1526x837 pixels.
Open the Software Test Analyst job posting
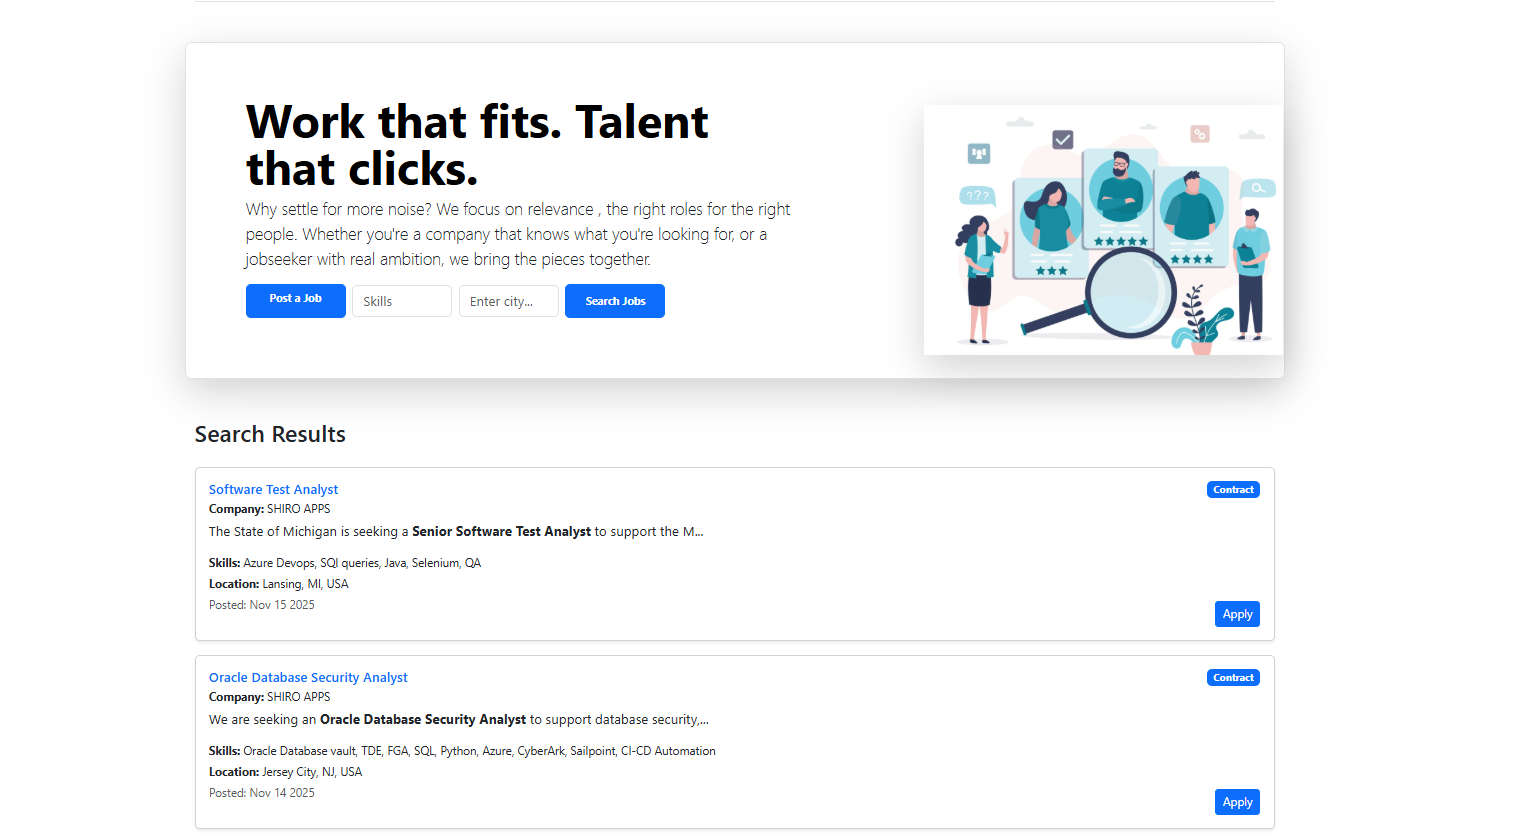coord(273,489)
